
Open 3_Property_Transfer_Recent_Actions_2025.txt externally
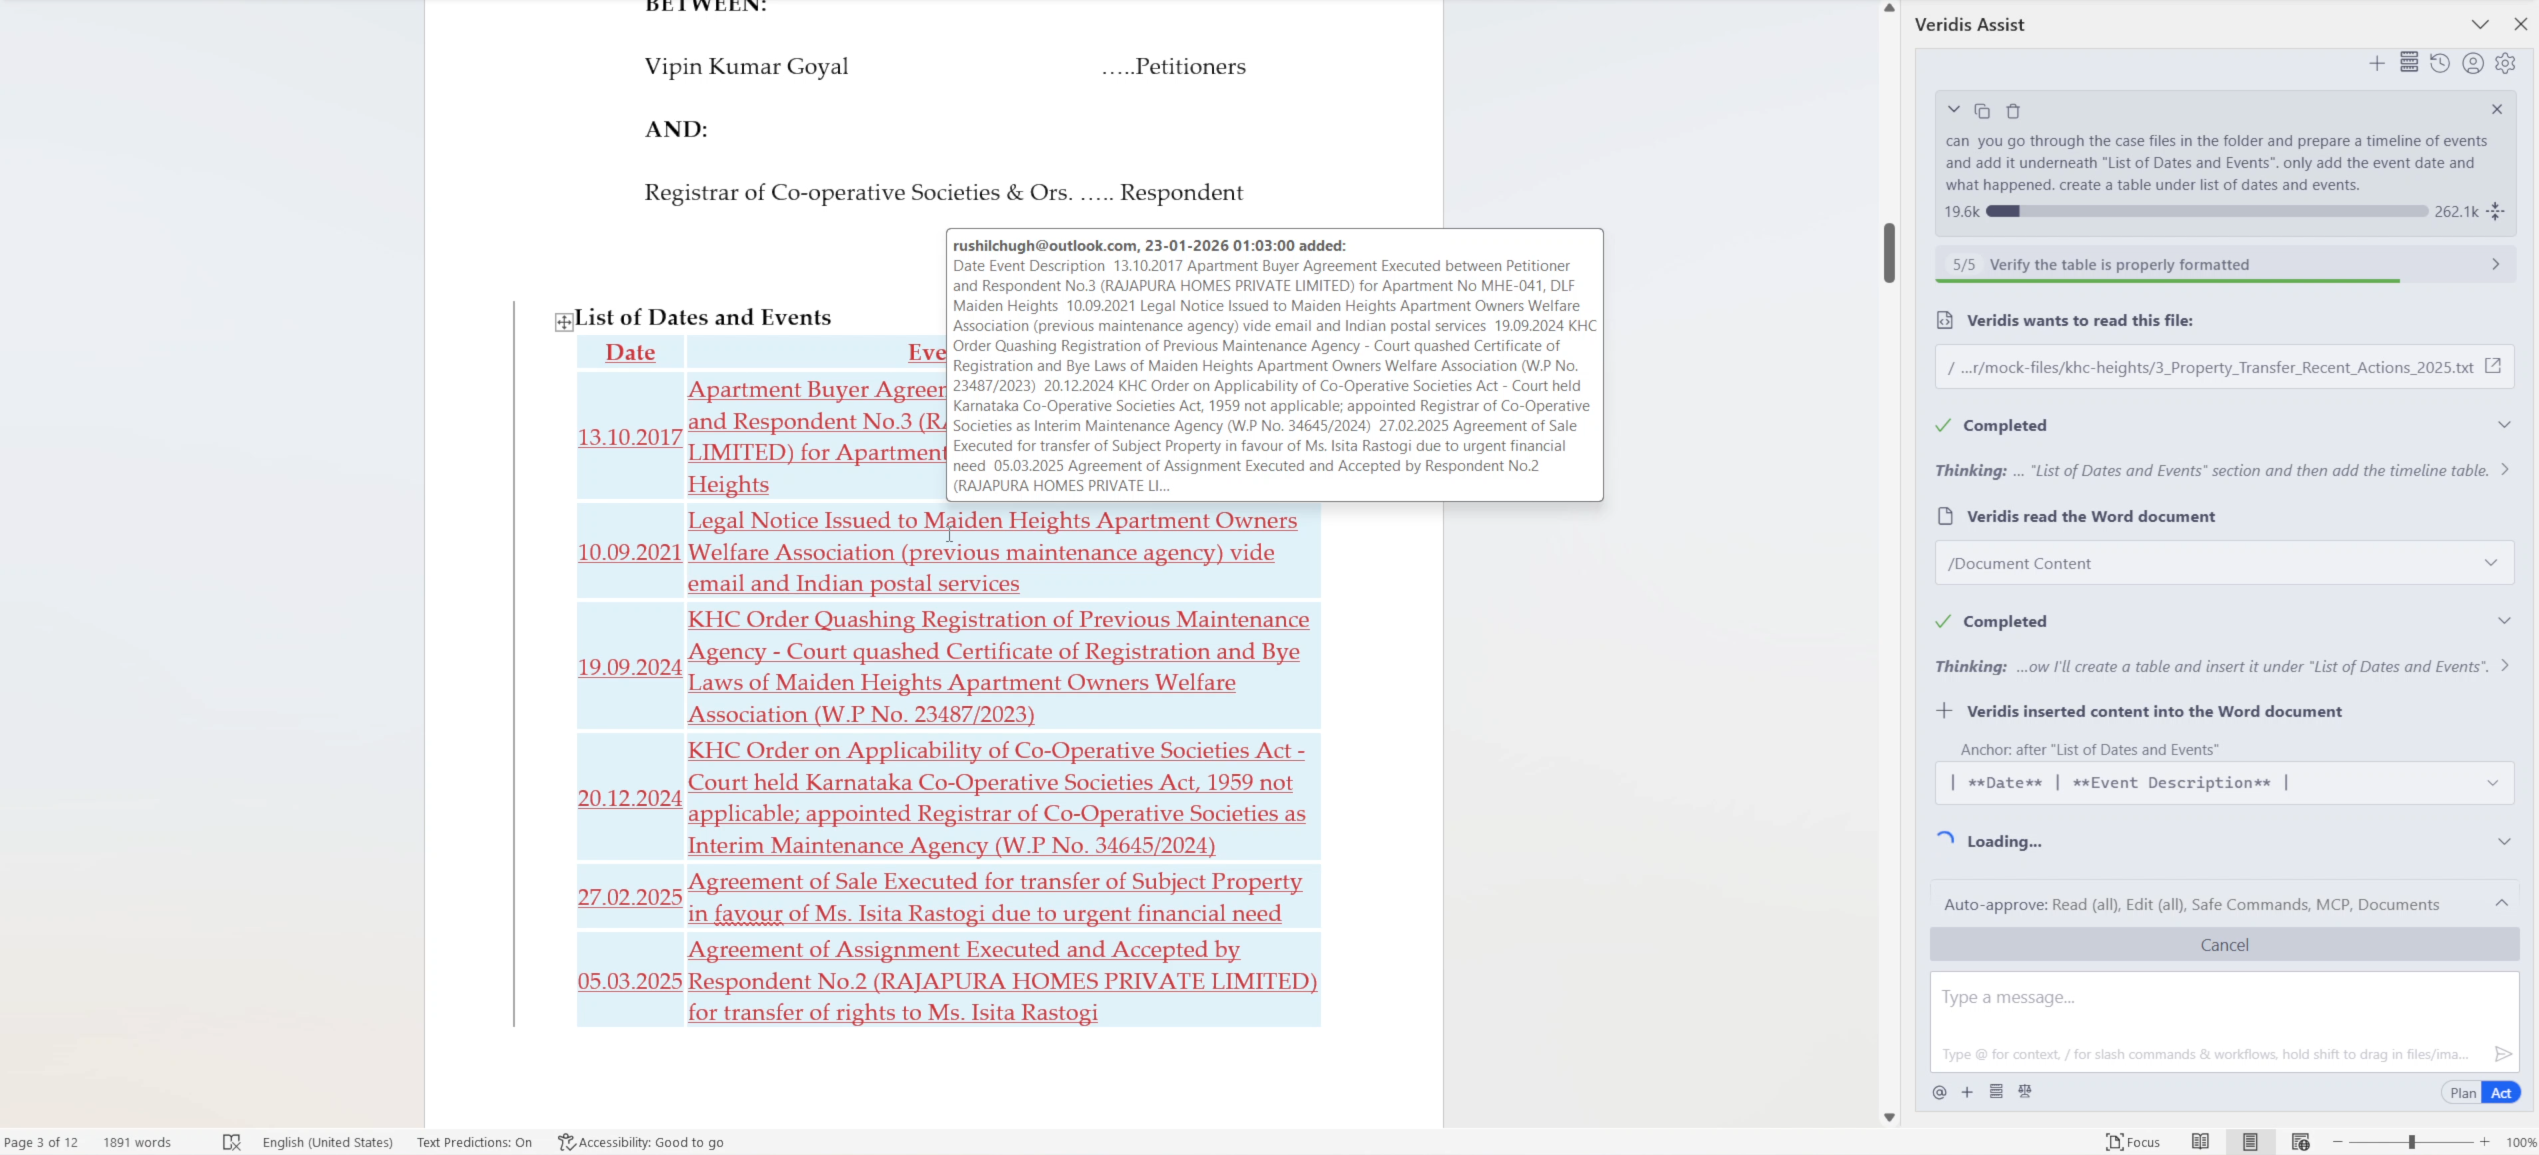pos(2492,366)
